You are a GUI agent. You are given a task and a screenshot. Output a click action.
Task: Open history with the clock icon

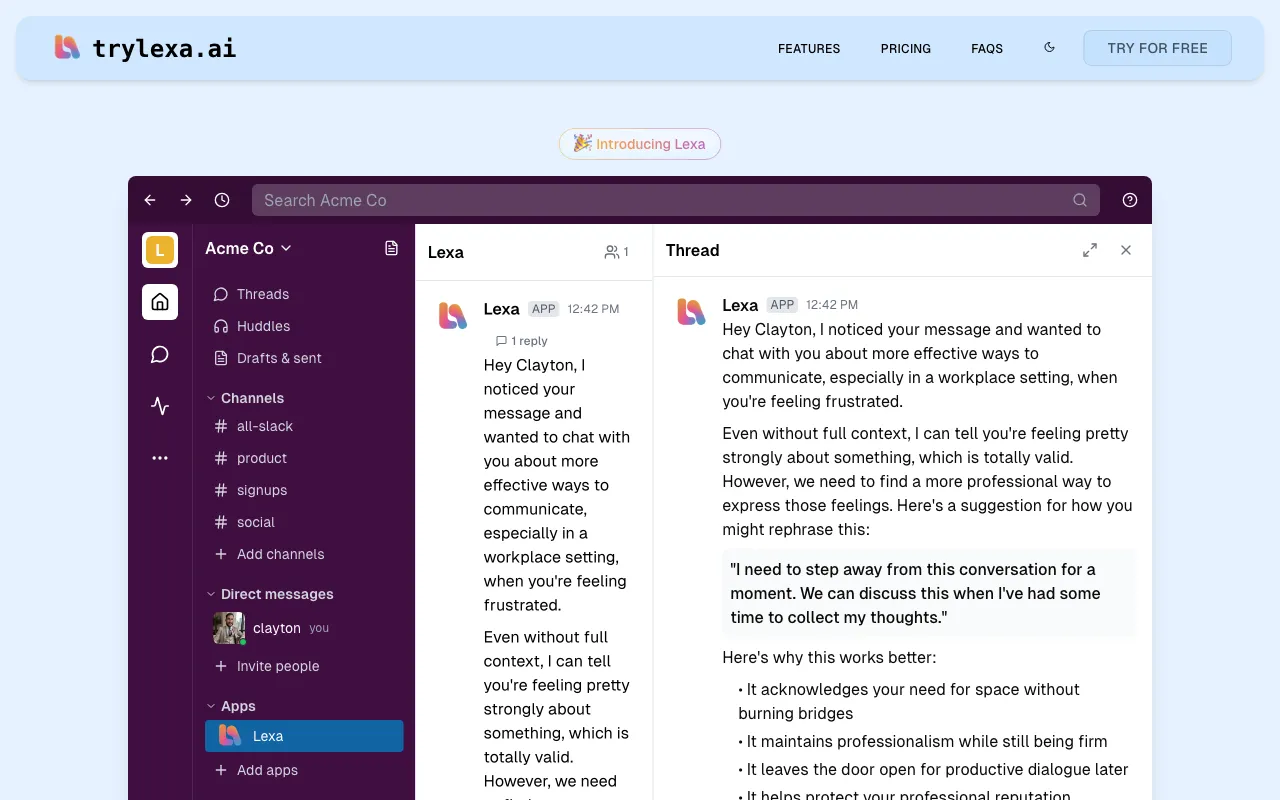coord(222,200)
